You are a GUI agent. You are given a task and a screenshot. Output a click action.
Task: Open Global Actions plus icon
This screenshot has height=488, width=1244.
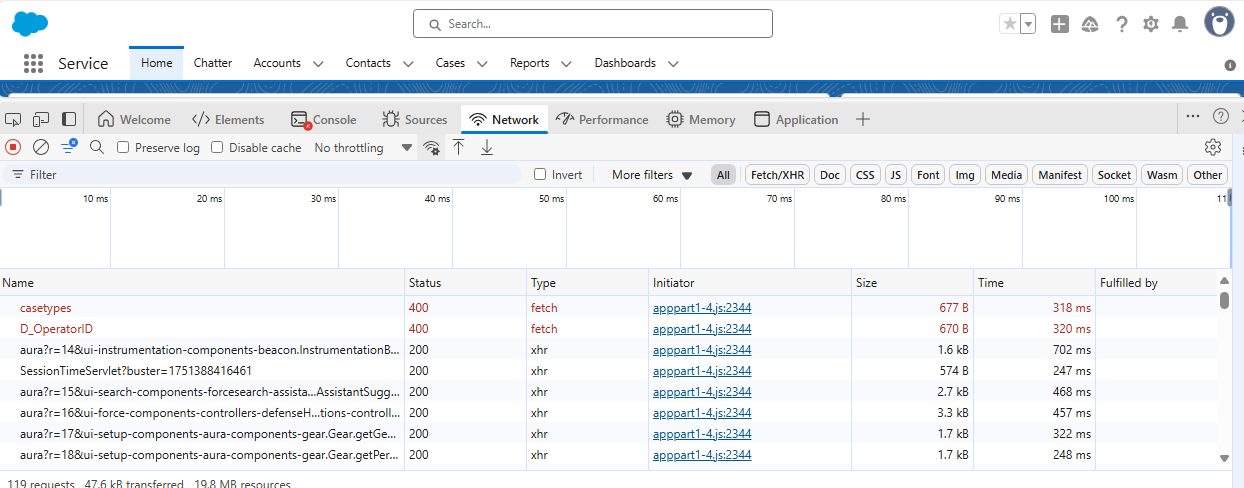coord(1060,23)
